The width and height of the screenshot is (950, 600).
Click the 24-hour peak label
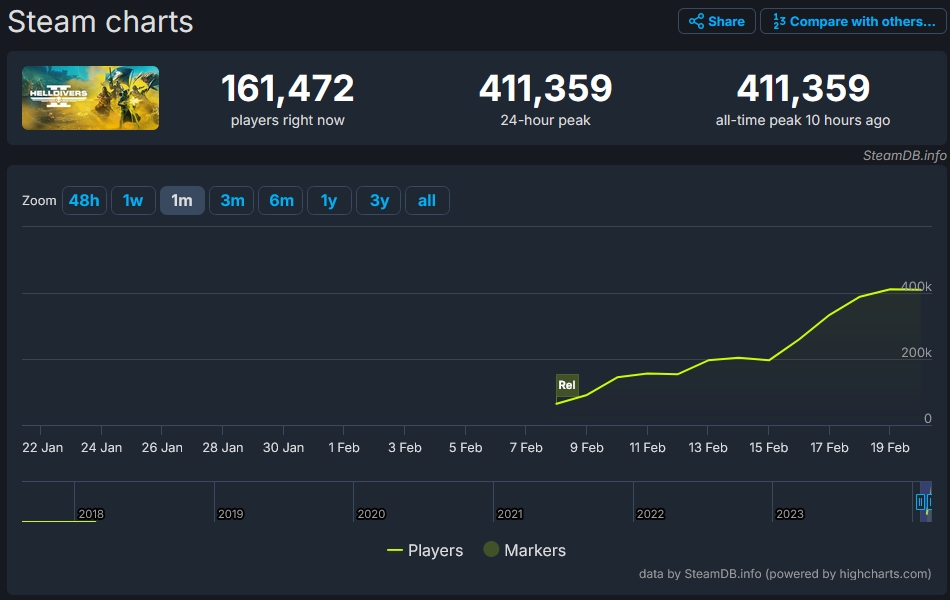point(545,120)
